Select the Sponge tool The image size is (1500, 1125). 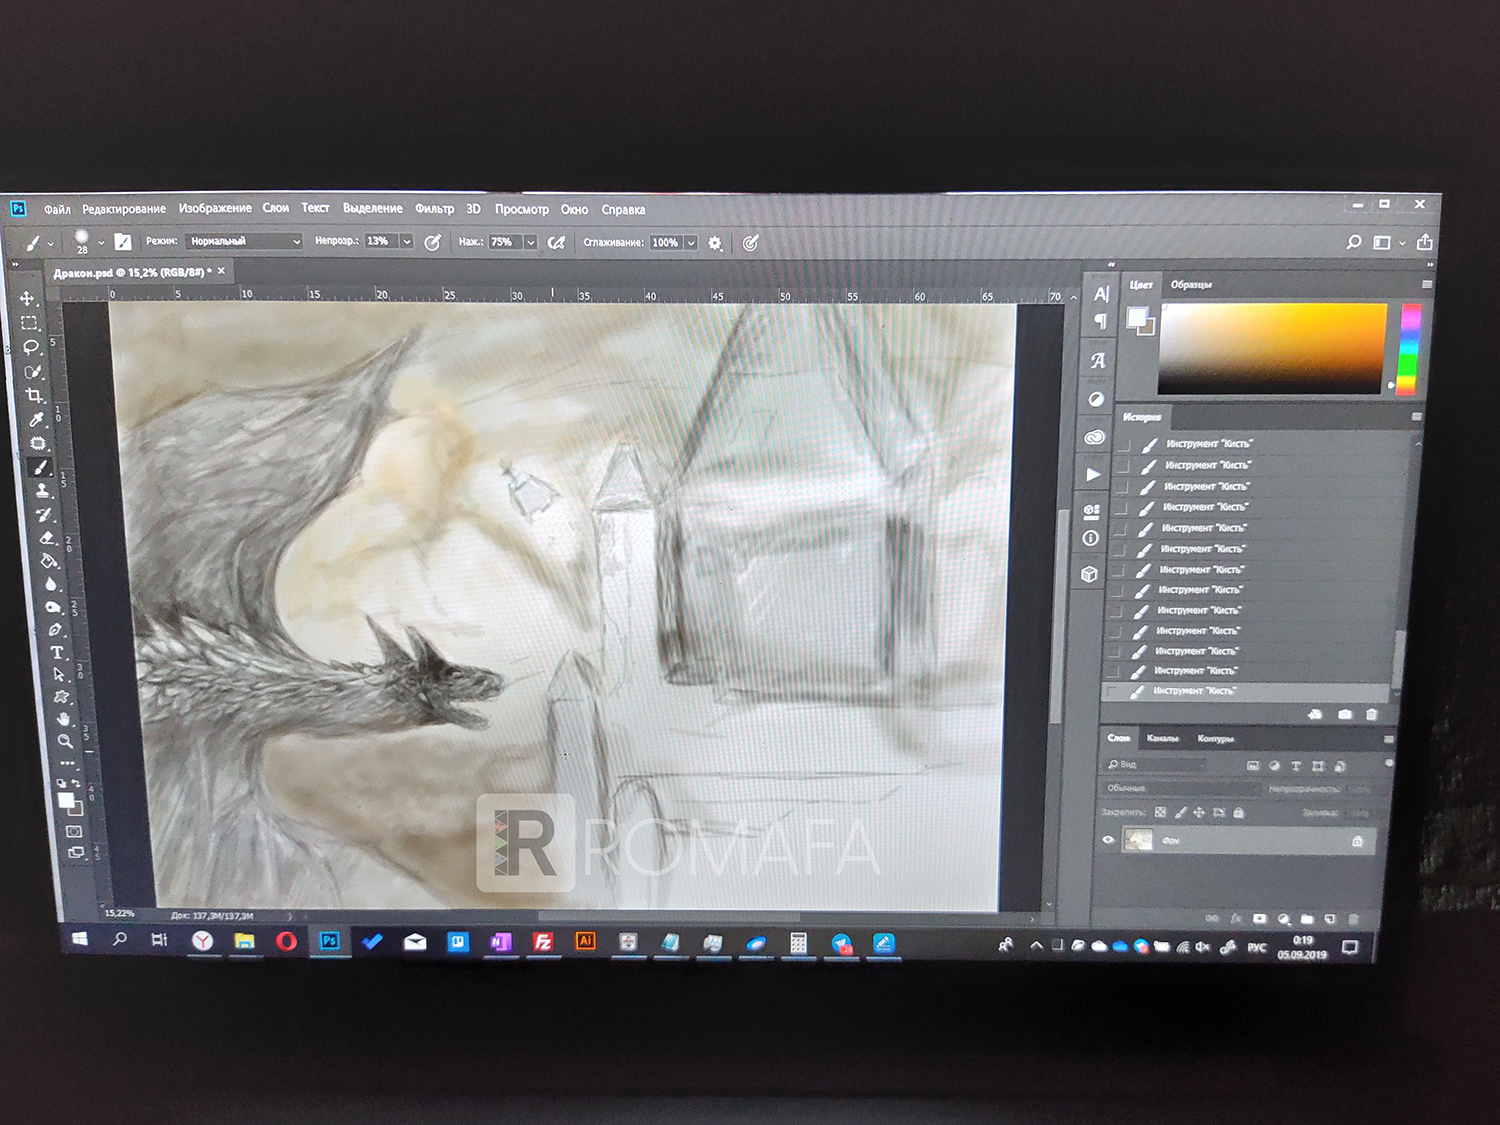[x=53, y=607]
